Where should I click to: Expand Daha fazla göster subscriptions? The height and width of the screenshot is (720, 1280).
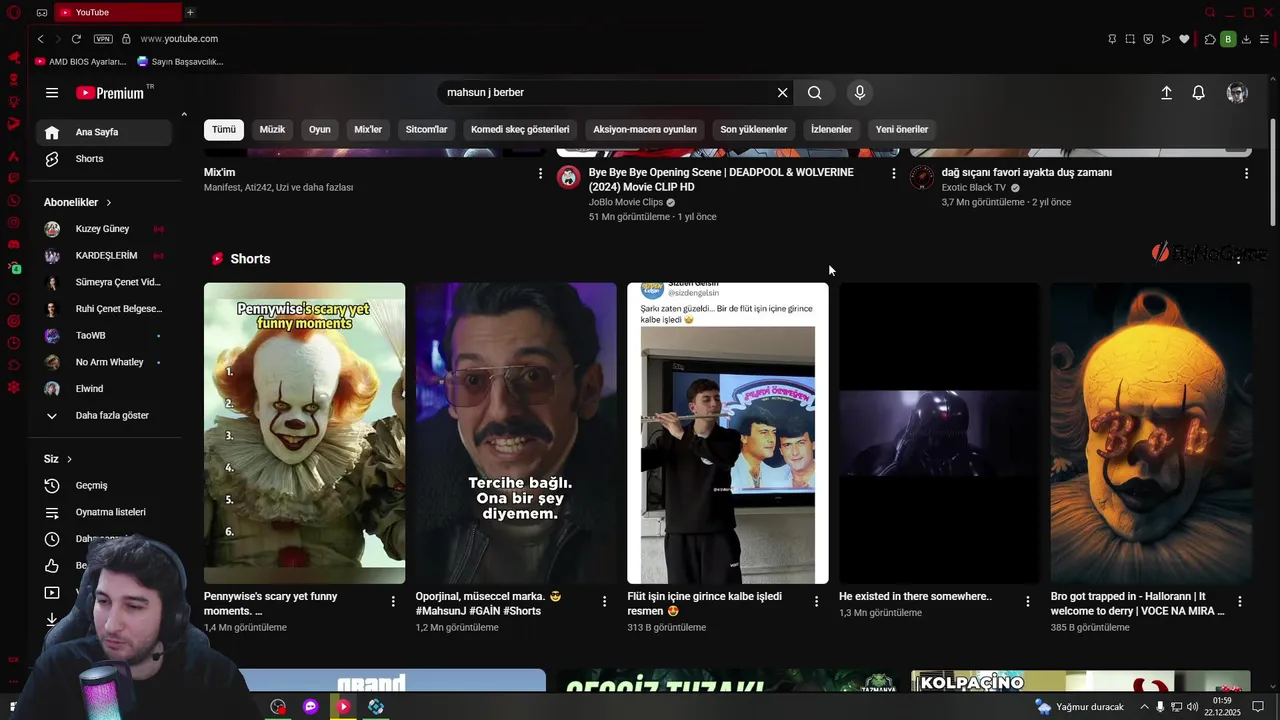pos(106,415)
